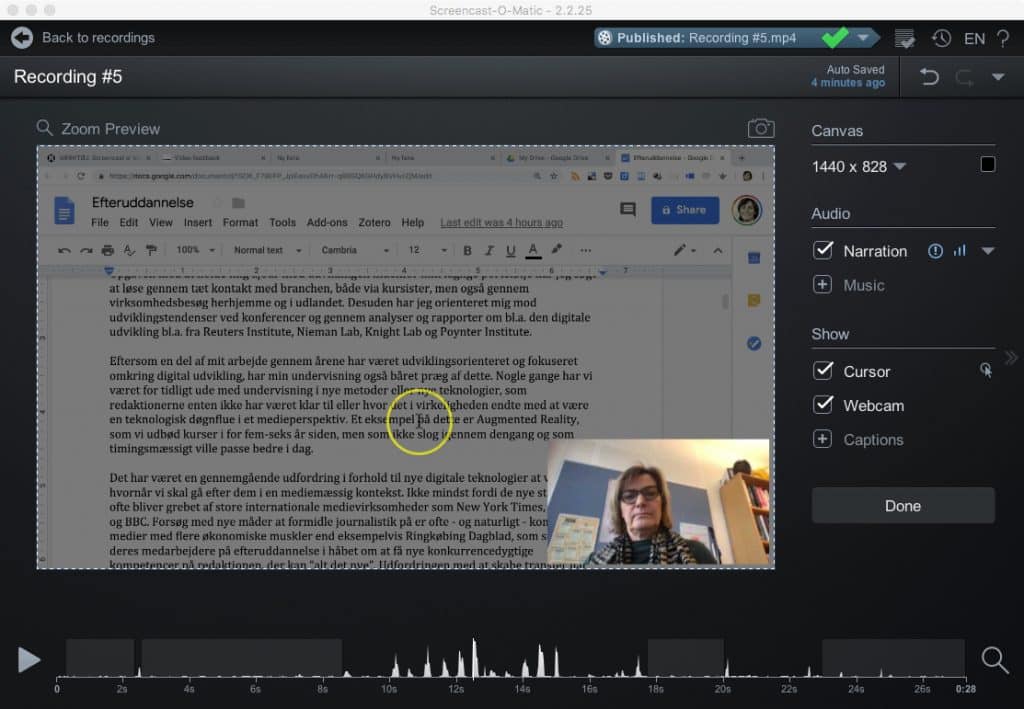Open the timeline search magnifier icon
Viewport: 1024px width, 709px height.
tap(994, 659)
